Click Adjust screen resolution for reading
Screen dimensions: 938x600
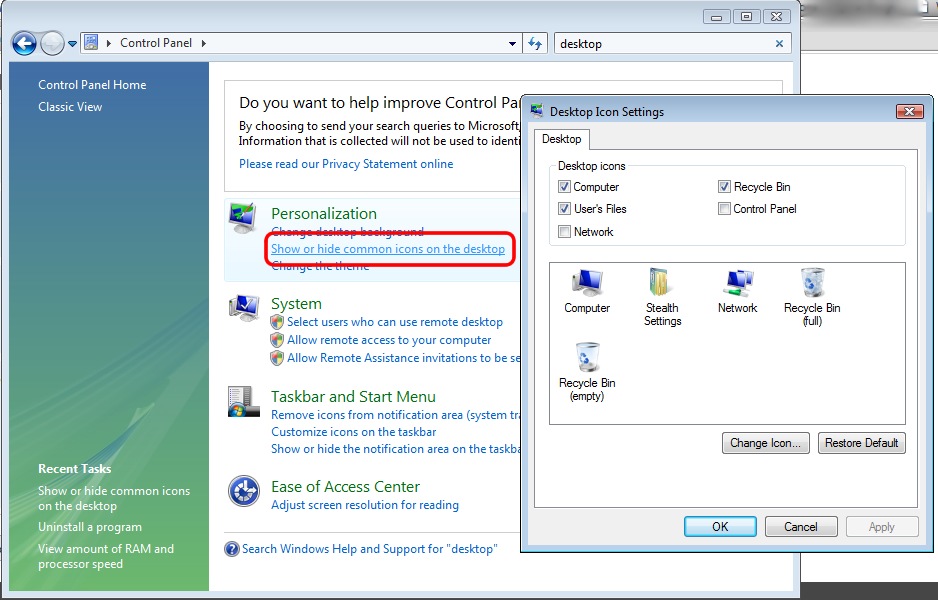pyautogui.click(x=365, y=505)
